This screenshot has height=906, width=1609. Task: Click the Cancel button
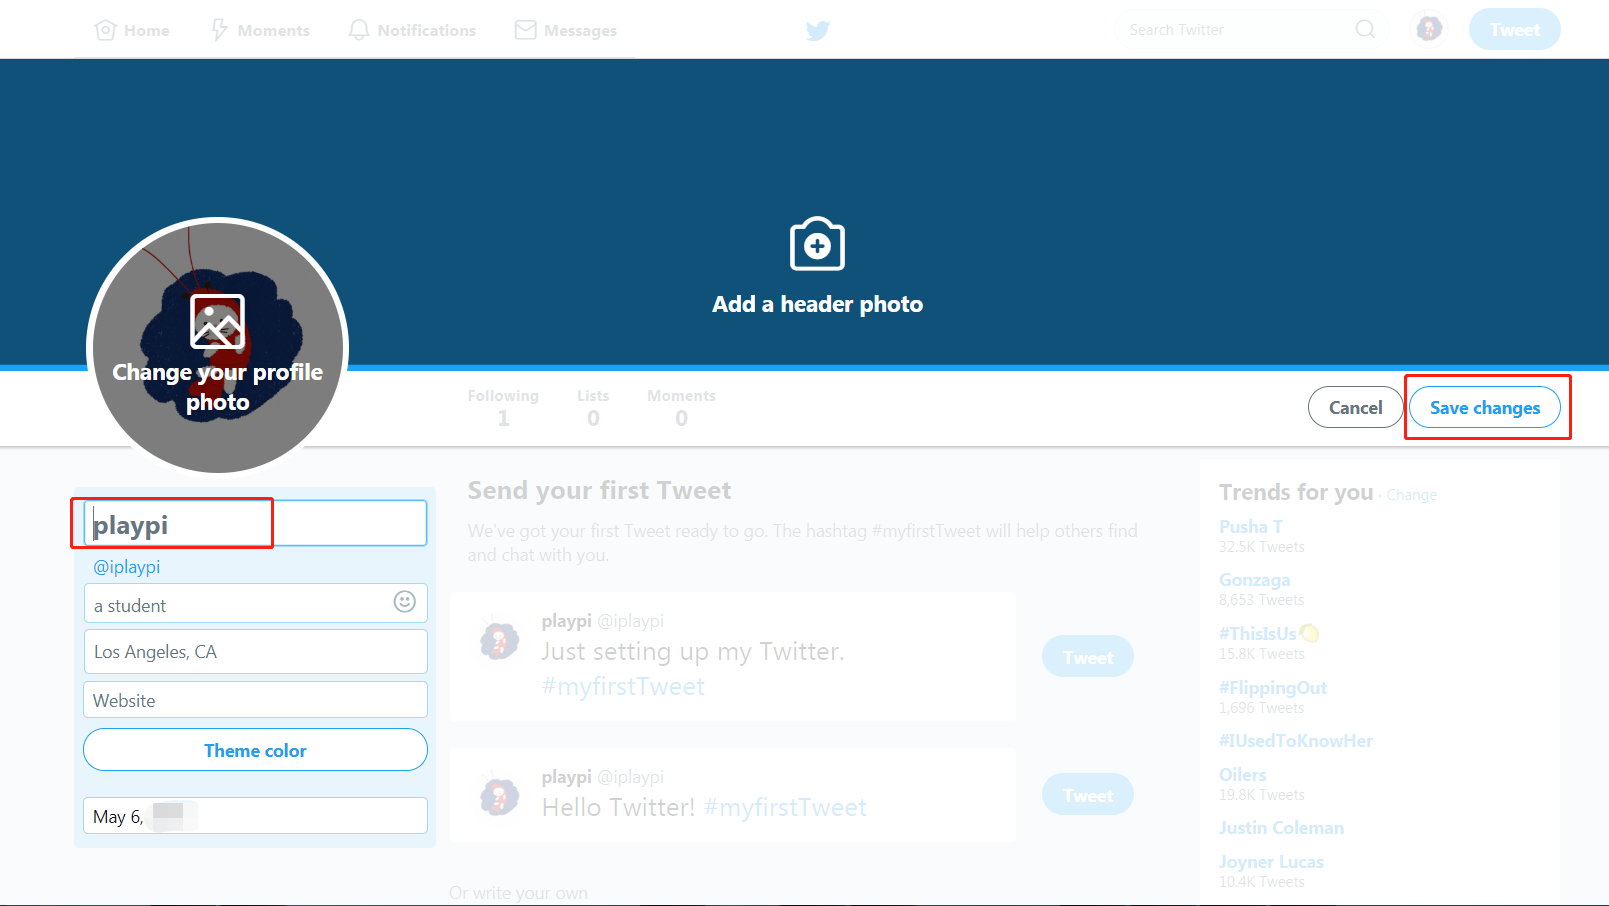click(x=1355, y=407)
